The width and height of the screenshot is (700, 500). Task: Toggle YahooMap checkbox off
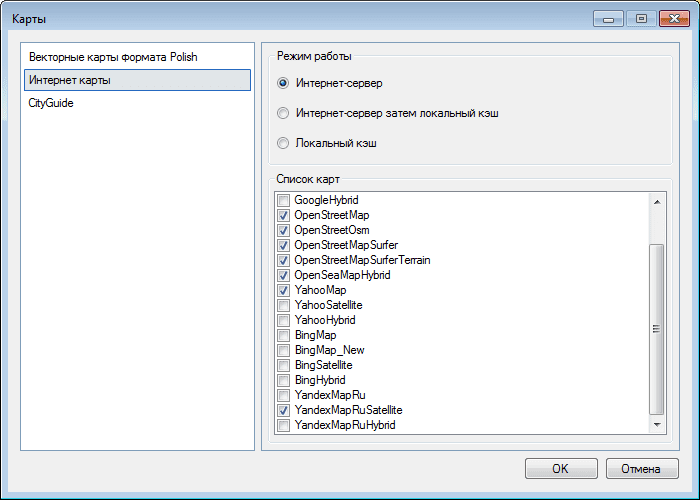click(284, 290)
